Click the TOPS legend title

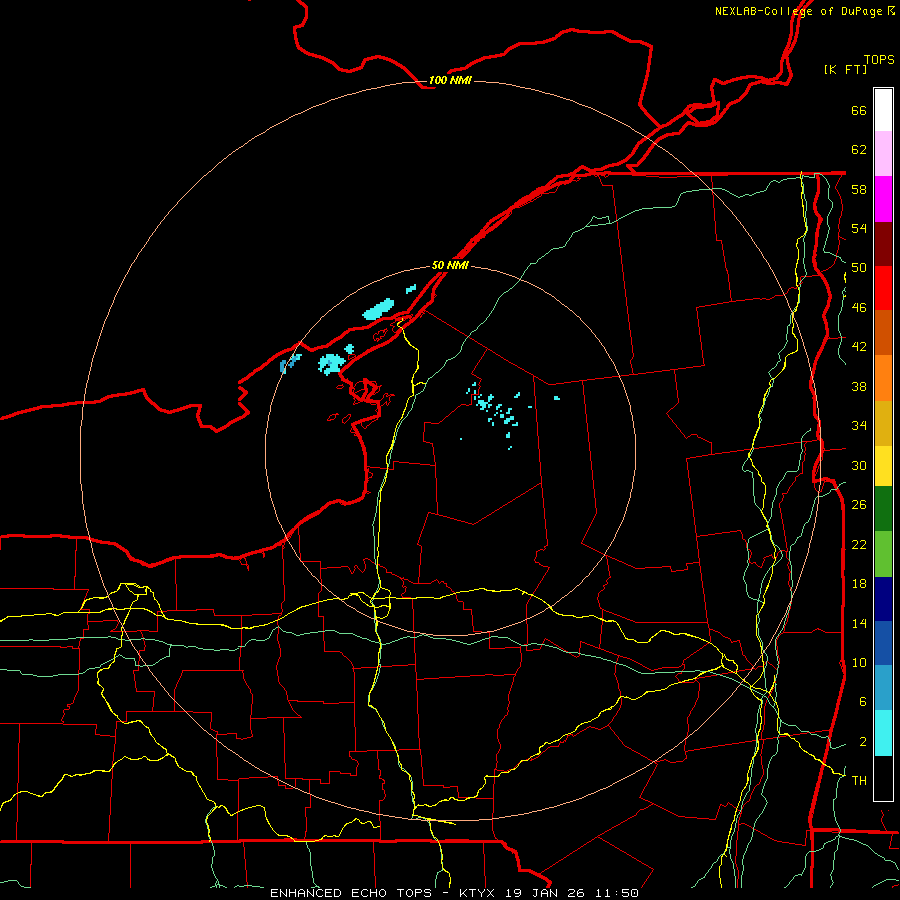[879, 59]
